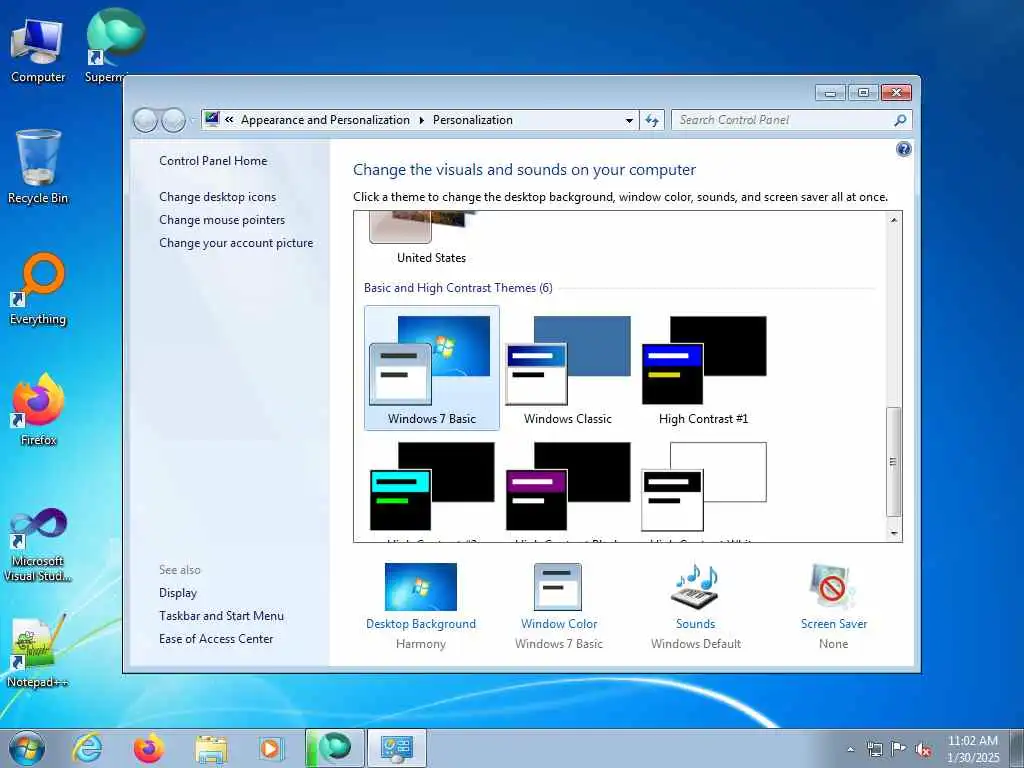Switch to the green app taskbar button

pos(335,748)
